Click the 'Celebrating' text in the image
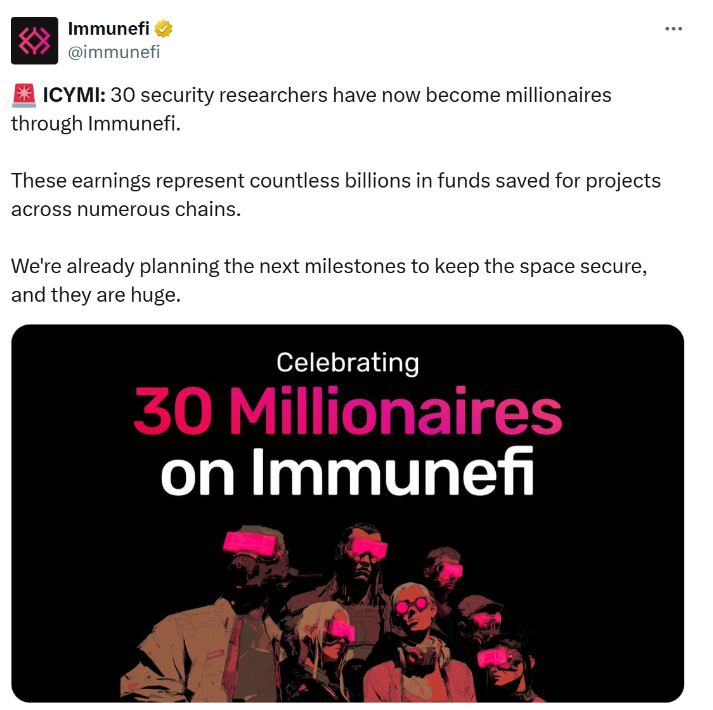713x710 pixels. (x=348, y=363)
